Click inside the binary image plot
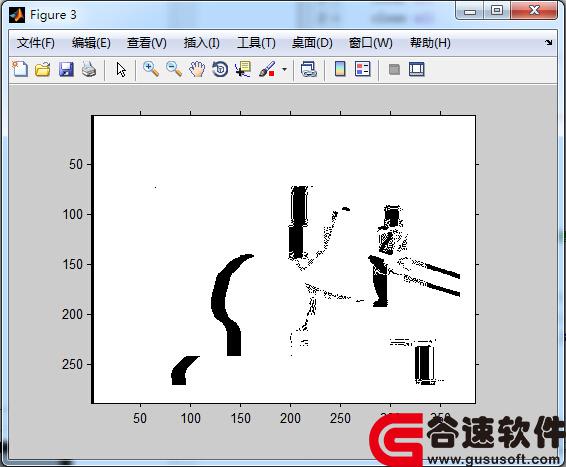Image resolution: width=566 pixels, height=467 pixels. click(284, 259)
